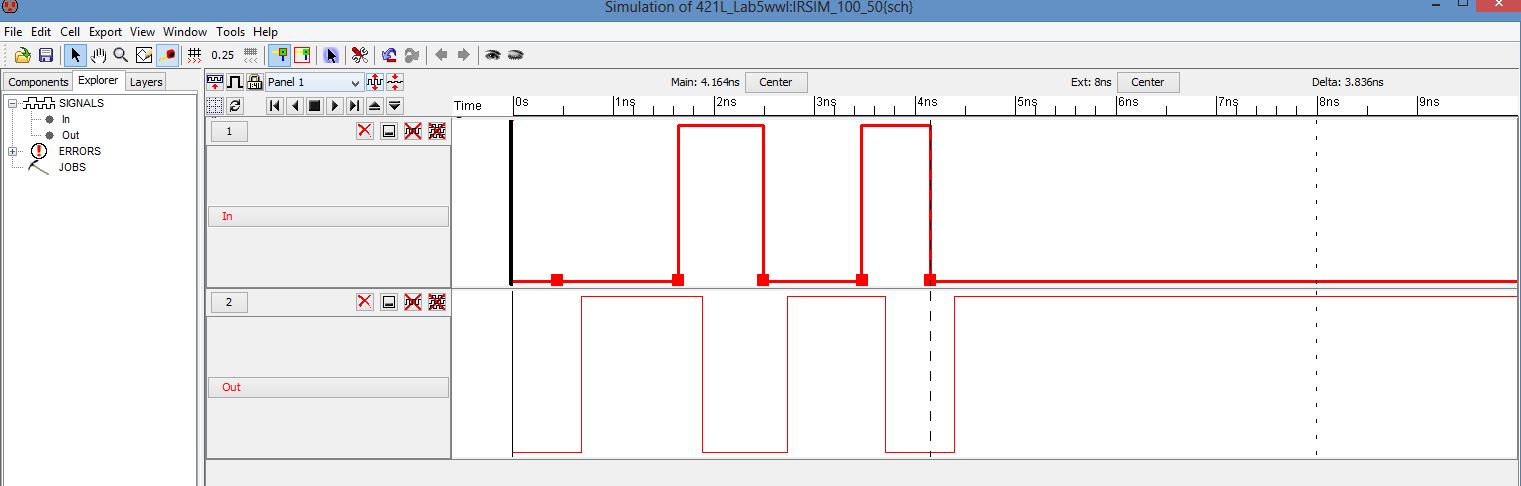Click the faded grid icon after 0.25

[251, 55]
